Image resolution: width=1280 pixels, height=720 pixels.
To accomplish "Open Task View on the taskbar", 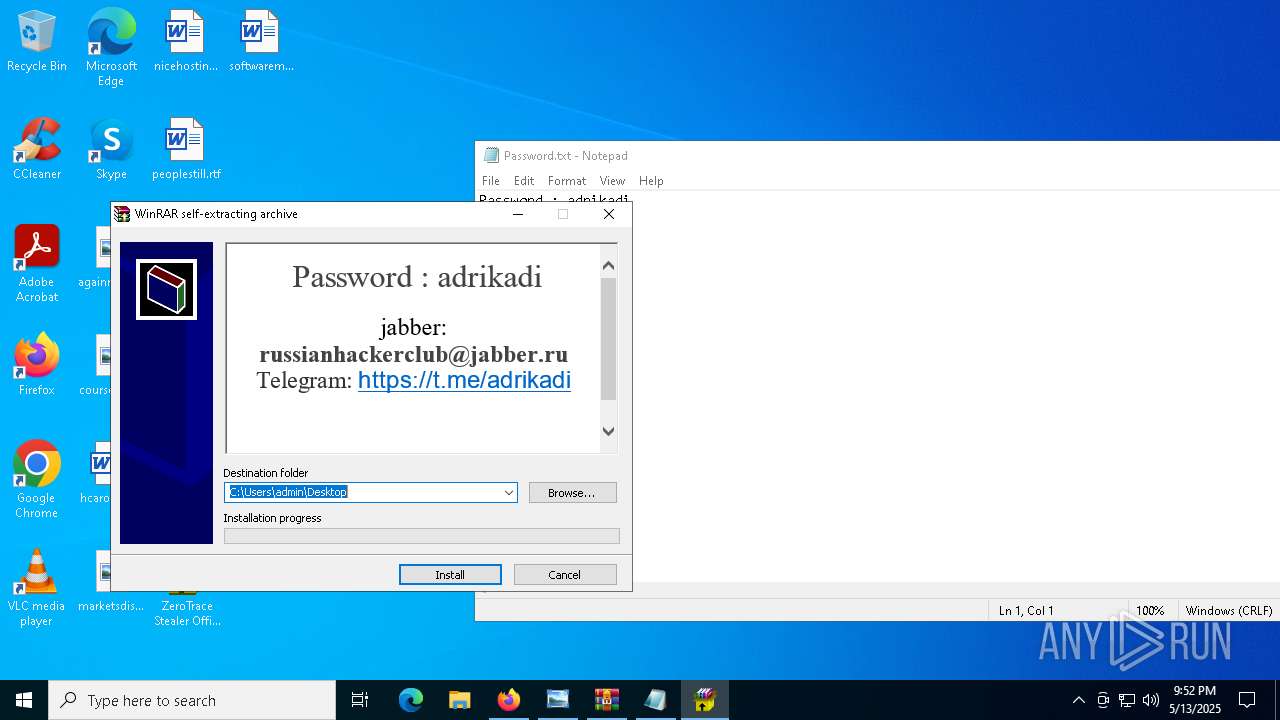I will coord(360,700).
